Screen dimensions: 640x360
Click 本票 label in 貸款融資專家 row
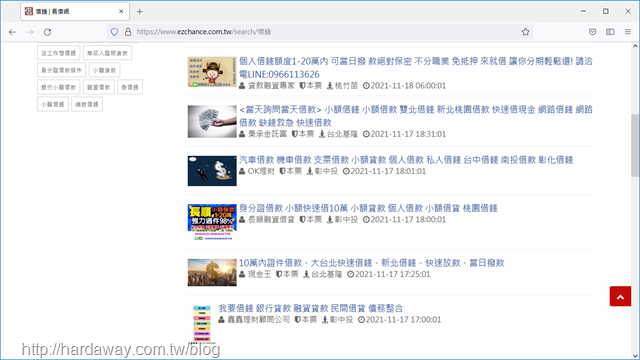[x=314, y=86]
